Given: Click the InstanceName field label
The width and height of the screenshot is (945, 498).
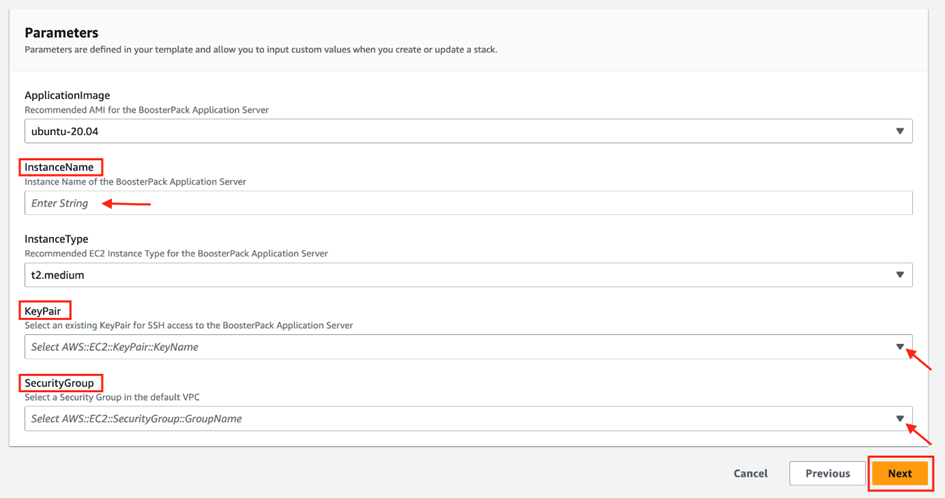Looking at the screenshot, I should click(x=59, y=167).
